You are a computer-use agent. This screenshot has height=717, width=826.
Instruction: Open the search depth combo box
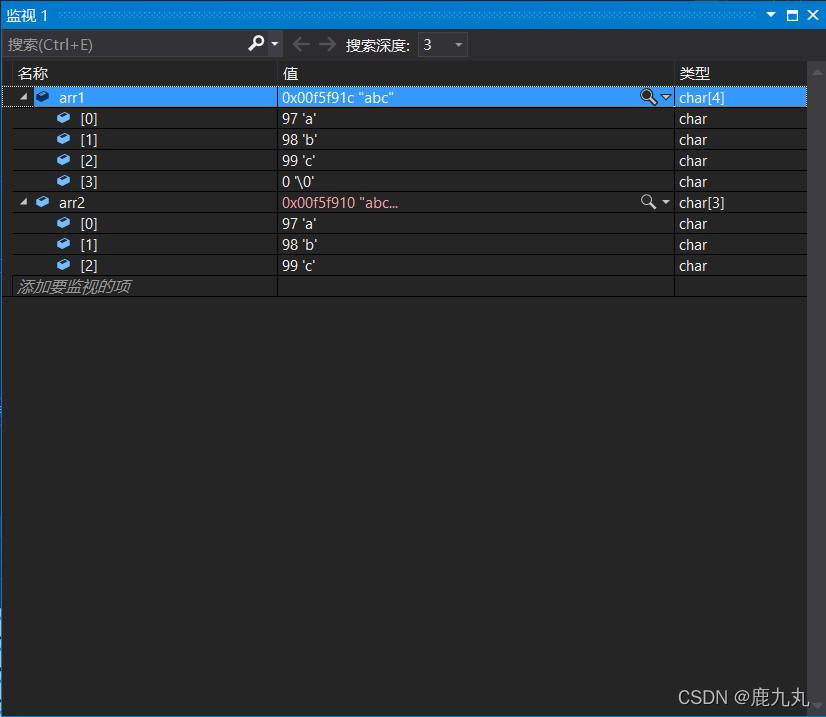point(442,45)
